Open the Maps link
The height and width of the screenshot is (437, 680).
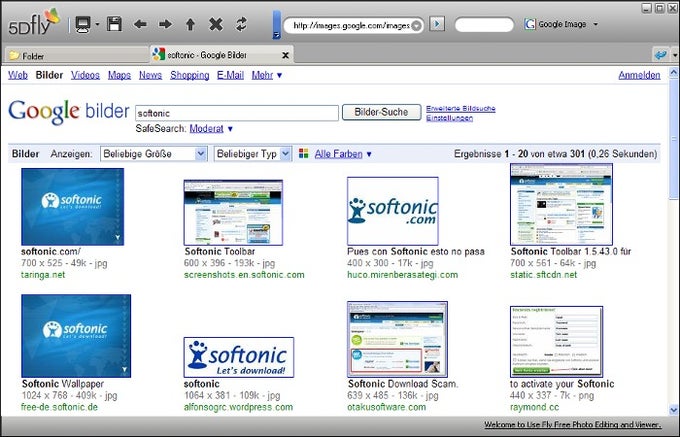click(119, 75)
